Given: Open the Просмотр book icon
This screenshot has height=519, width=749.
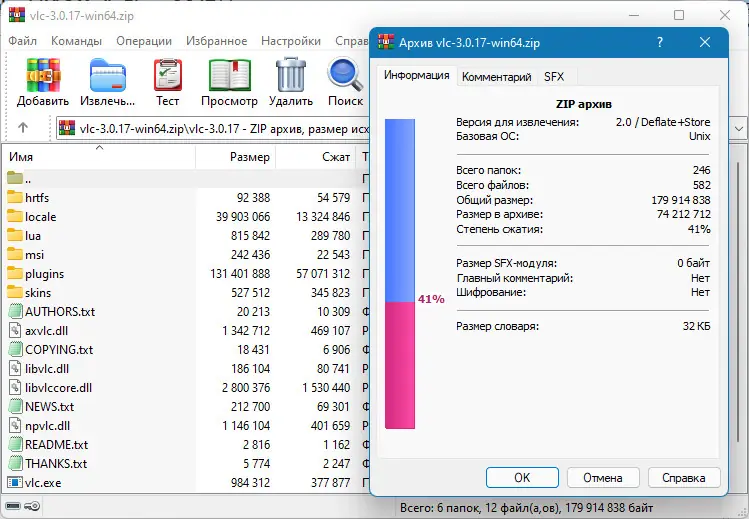Looking at the screenshot, I should click(x=229, y=75).
